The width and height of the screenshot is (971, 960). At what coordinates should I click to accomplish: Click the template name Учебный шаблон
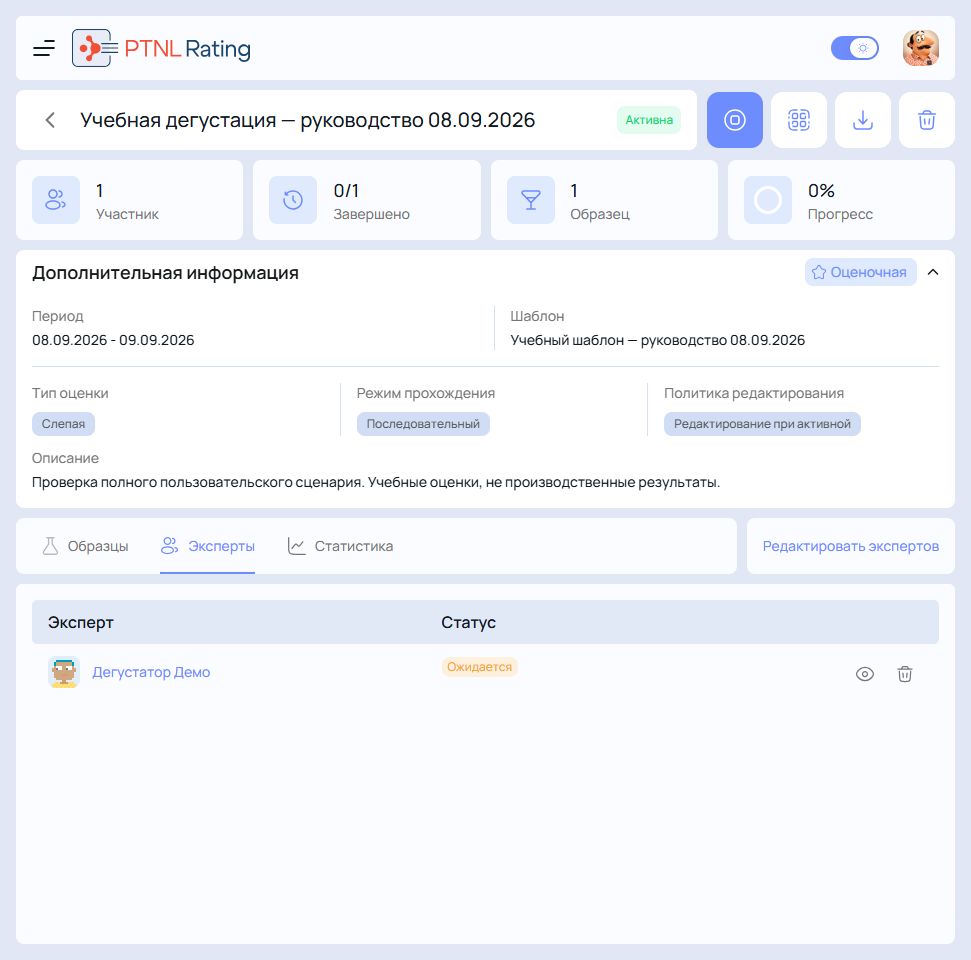658,341
